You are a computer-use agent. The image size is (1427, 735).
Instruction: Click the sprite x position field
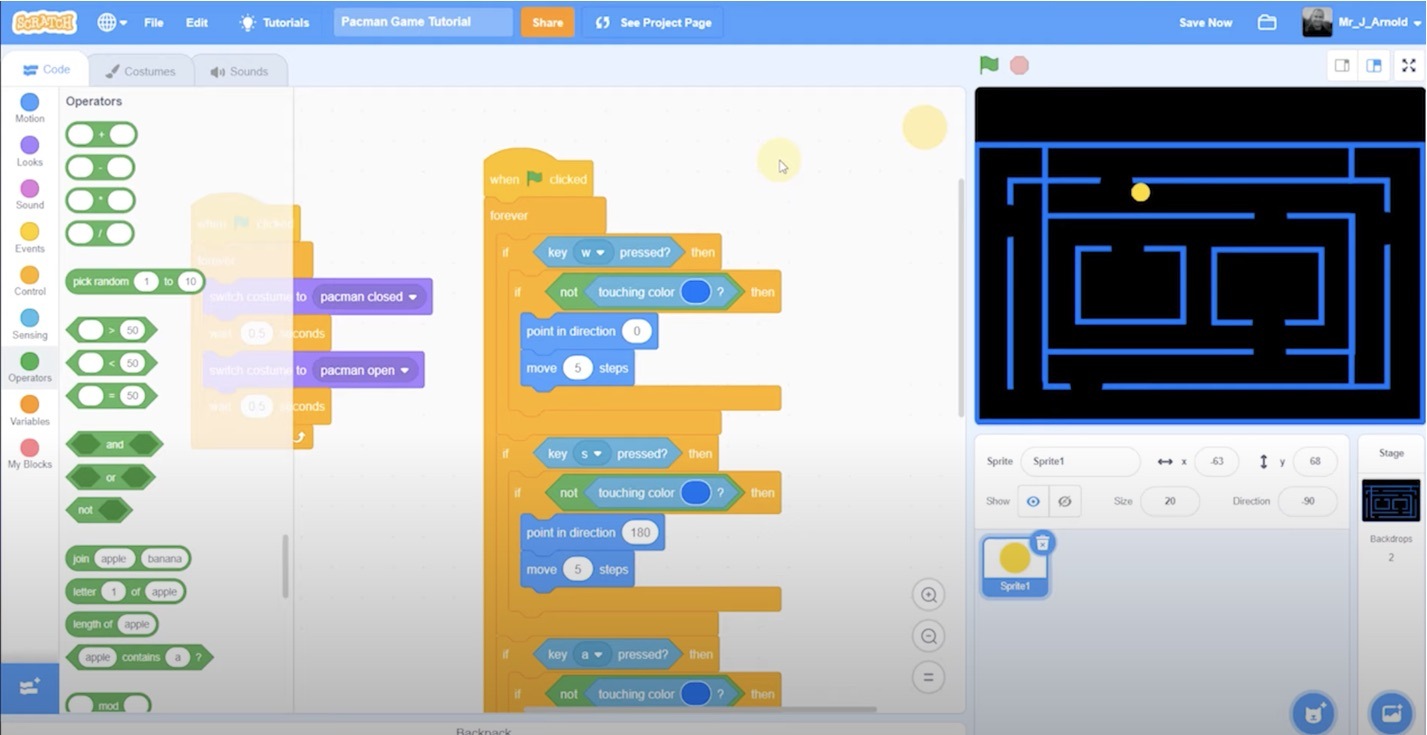[x=1216, y=462]
